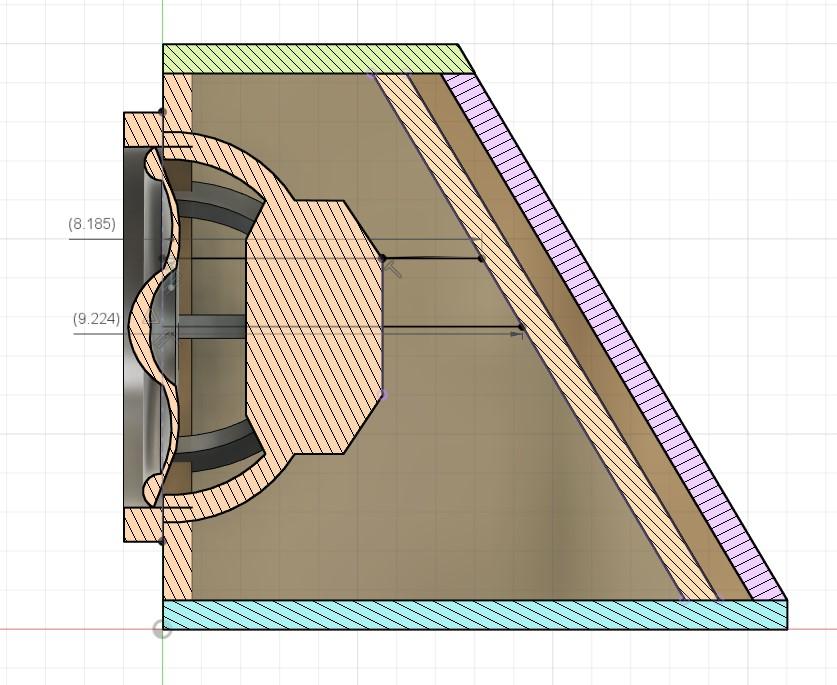837x685 pixels.
Task: Select the green hatched top panel
Action: pos(317,59)
